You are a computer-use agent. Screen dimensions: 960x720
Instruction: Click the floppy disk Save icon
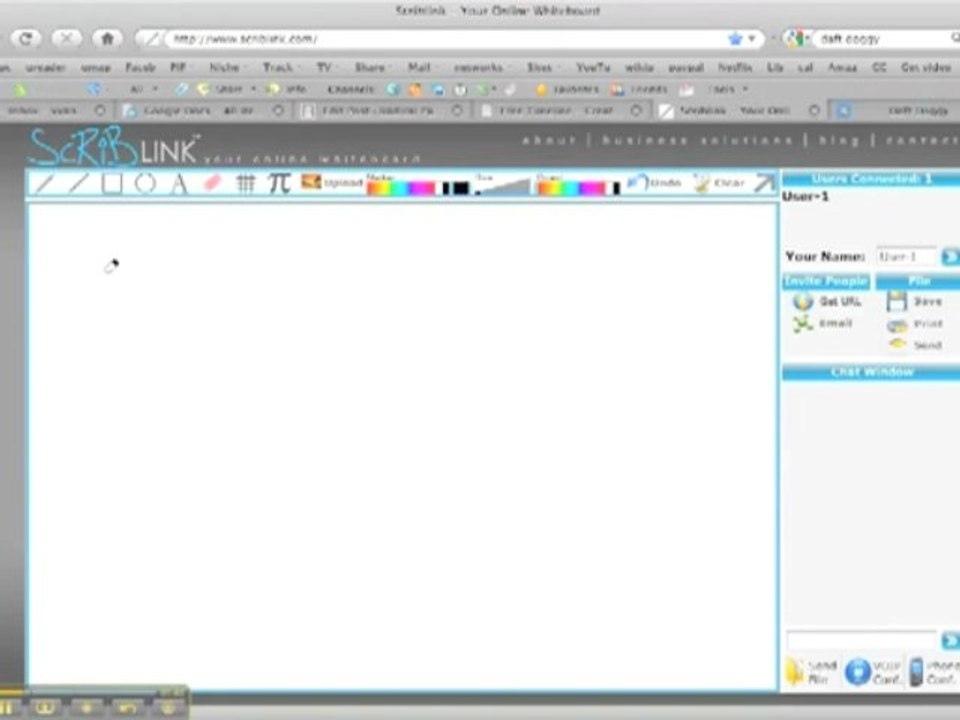(897, 301)
